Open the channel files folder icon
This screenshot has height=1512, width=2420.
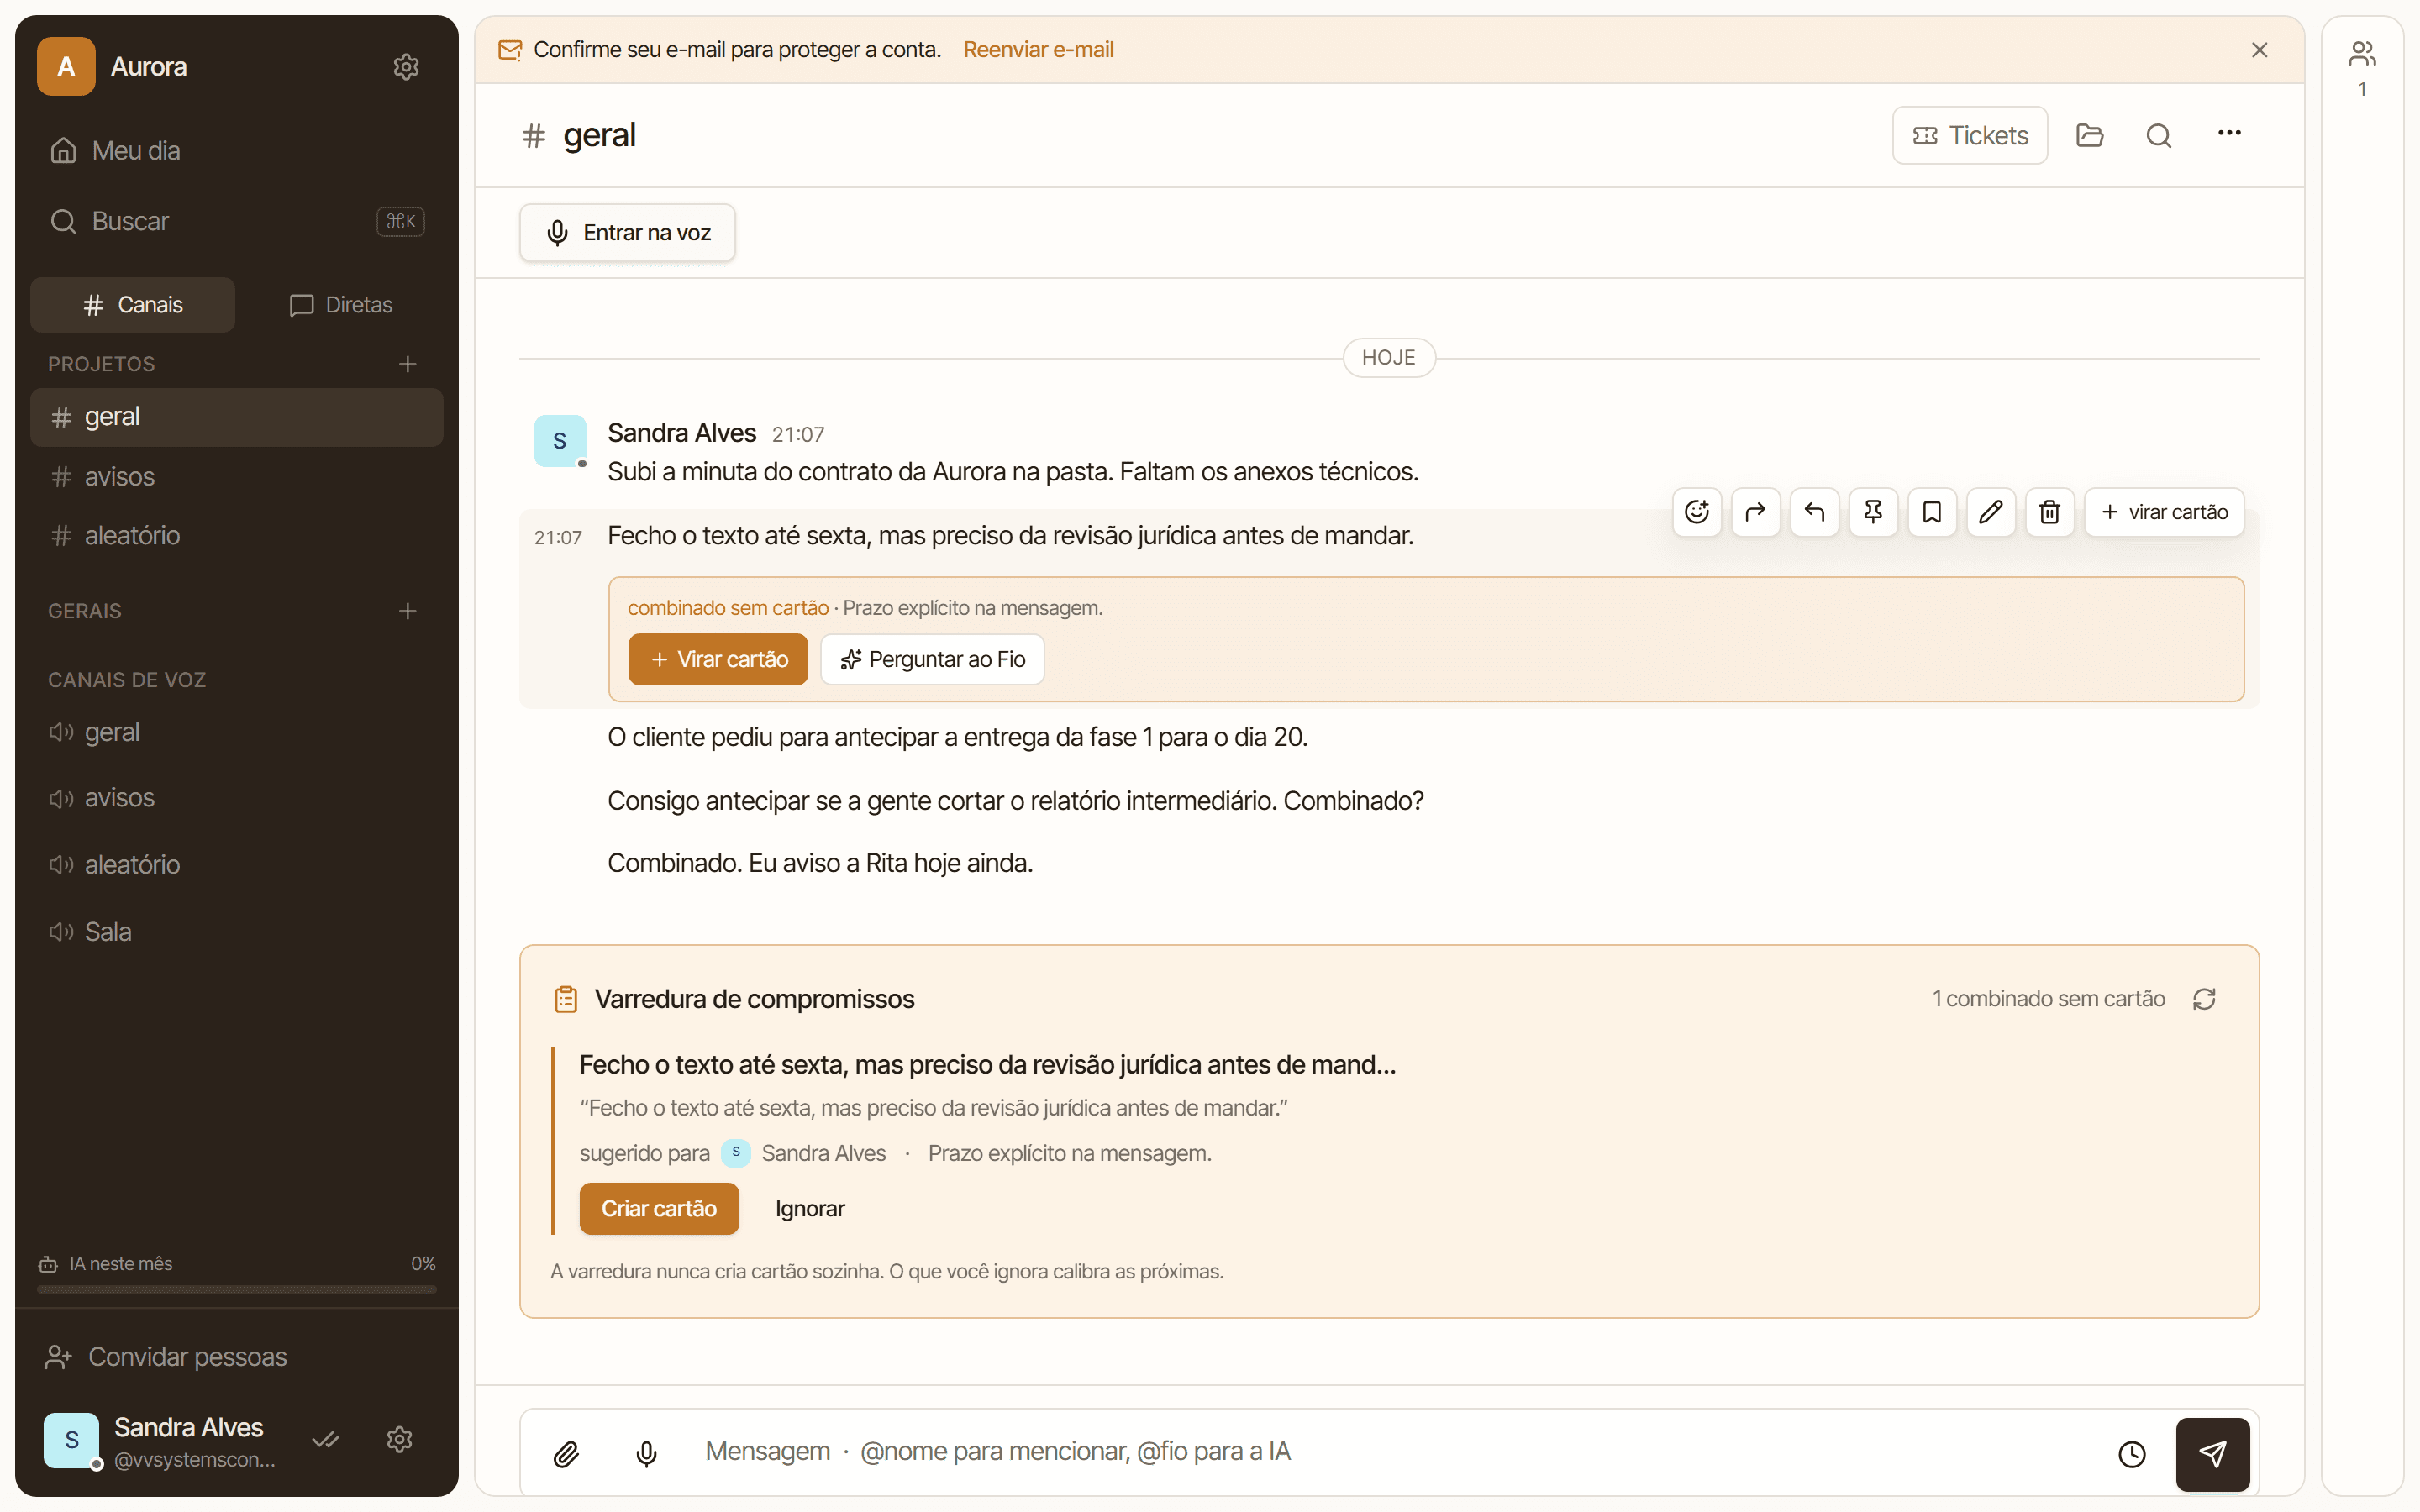pos(2089,135)
